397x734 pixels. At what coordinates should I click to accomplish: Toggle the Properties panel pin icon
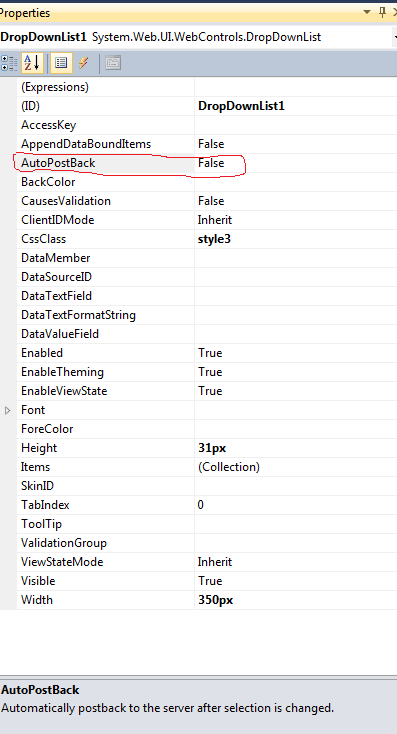pyautogui.click(x=382, y=12)
